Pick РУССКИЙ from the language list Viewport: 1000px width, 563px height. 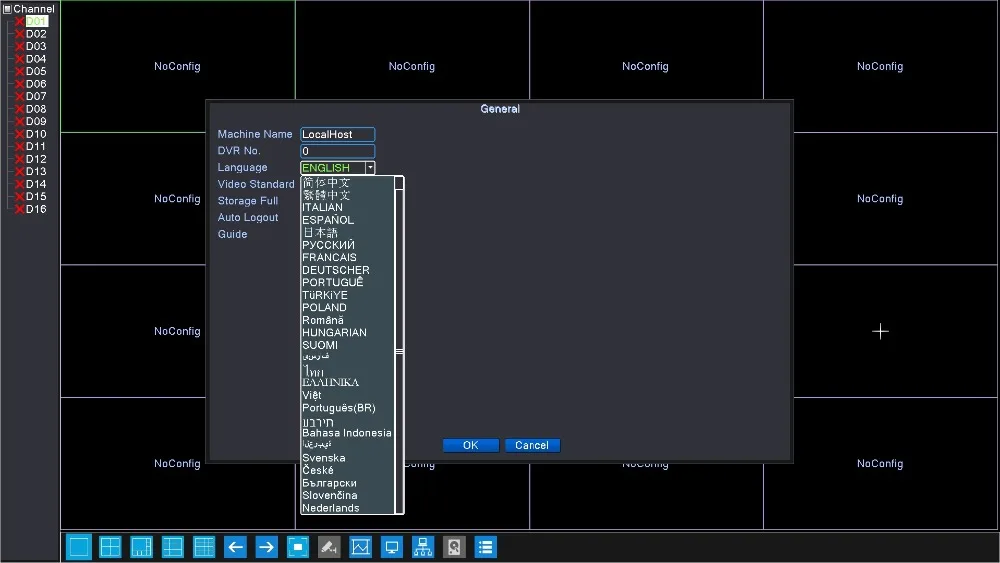coord(328,245)
